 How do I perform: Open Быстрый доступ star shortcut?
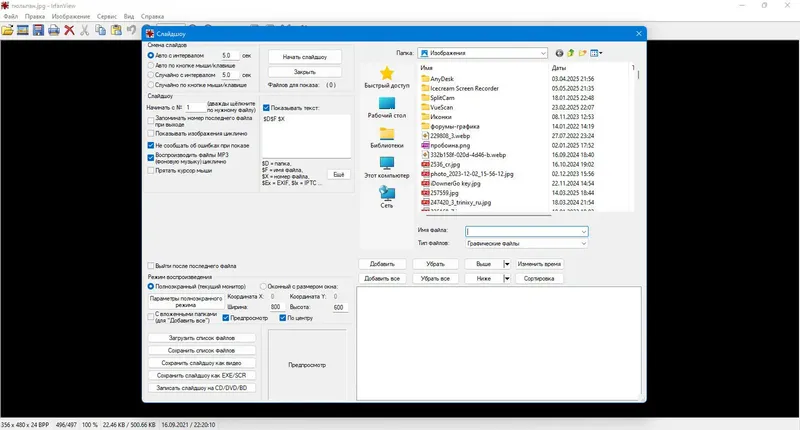pyautogui.click(x=387, y=78)
